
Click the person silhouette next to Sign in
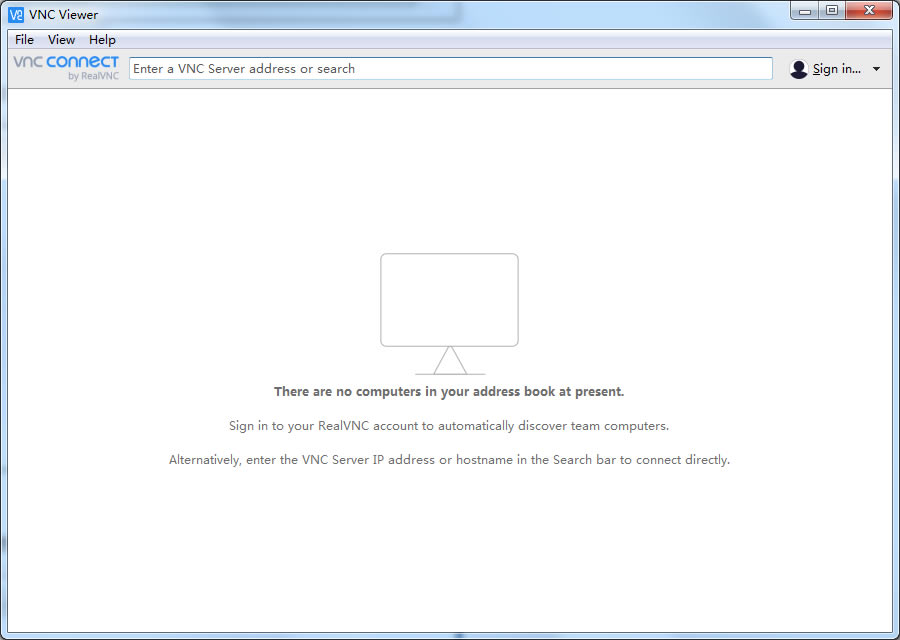click(798, 68)
